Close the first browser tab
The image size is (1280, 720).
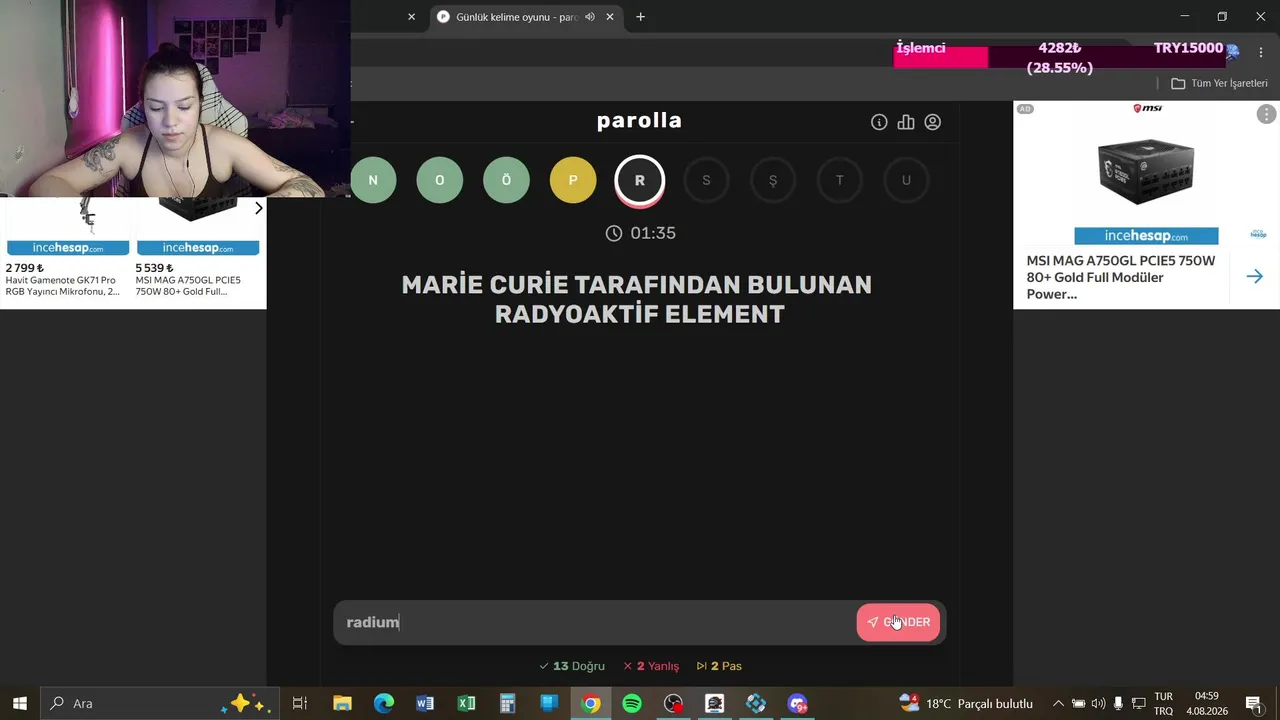[x=411, y=17]
